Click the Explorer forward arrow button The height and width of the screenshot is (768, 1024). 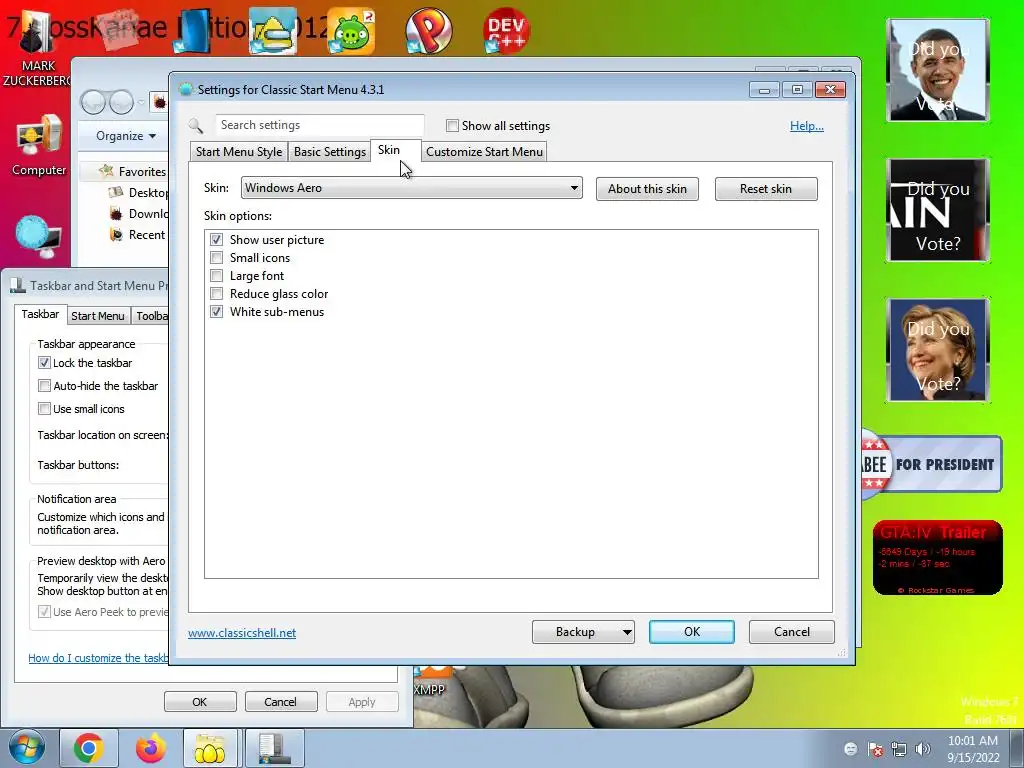tap(122, 102)
